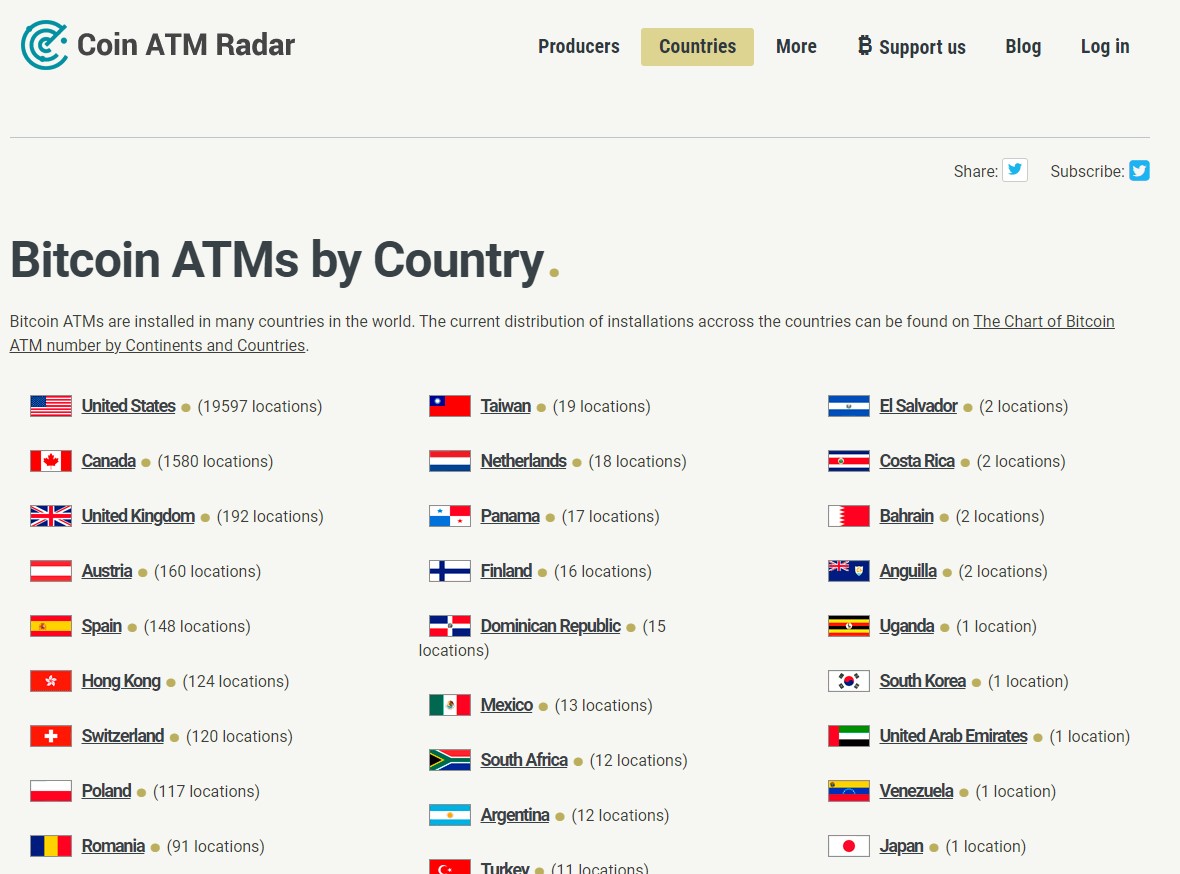The height and width of the screenshot is (874, 1180).
Task: Click the Poland flag icon
Action: tap(51, 790)
